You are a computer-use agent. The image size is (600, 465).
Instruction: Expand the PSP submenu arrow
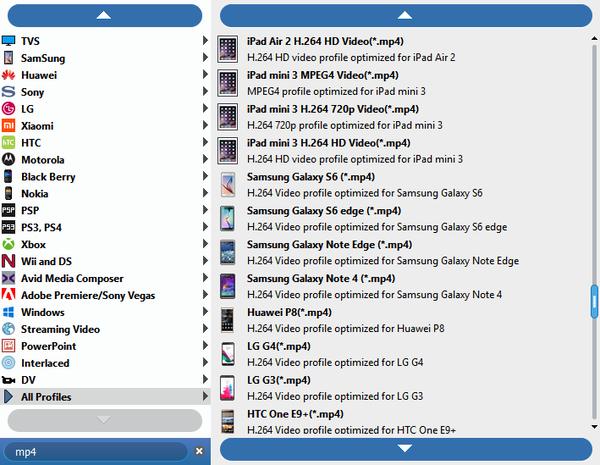205,210
